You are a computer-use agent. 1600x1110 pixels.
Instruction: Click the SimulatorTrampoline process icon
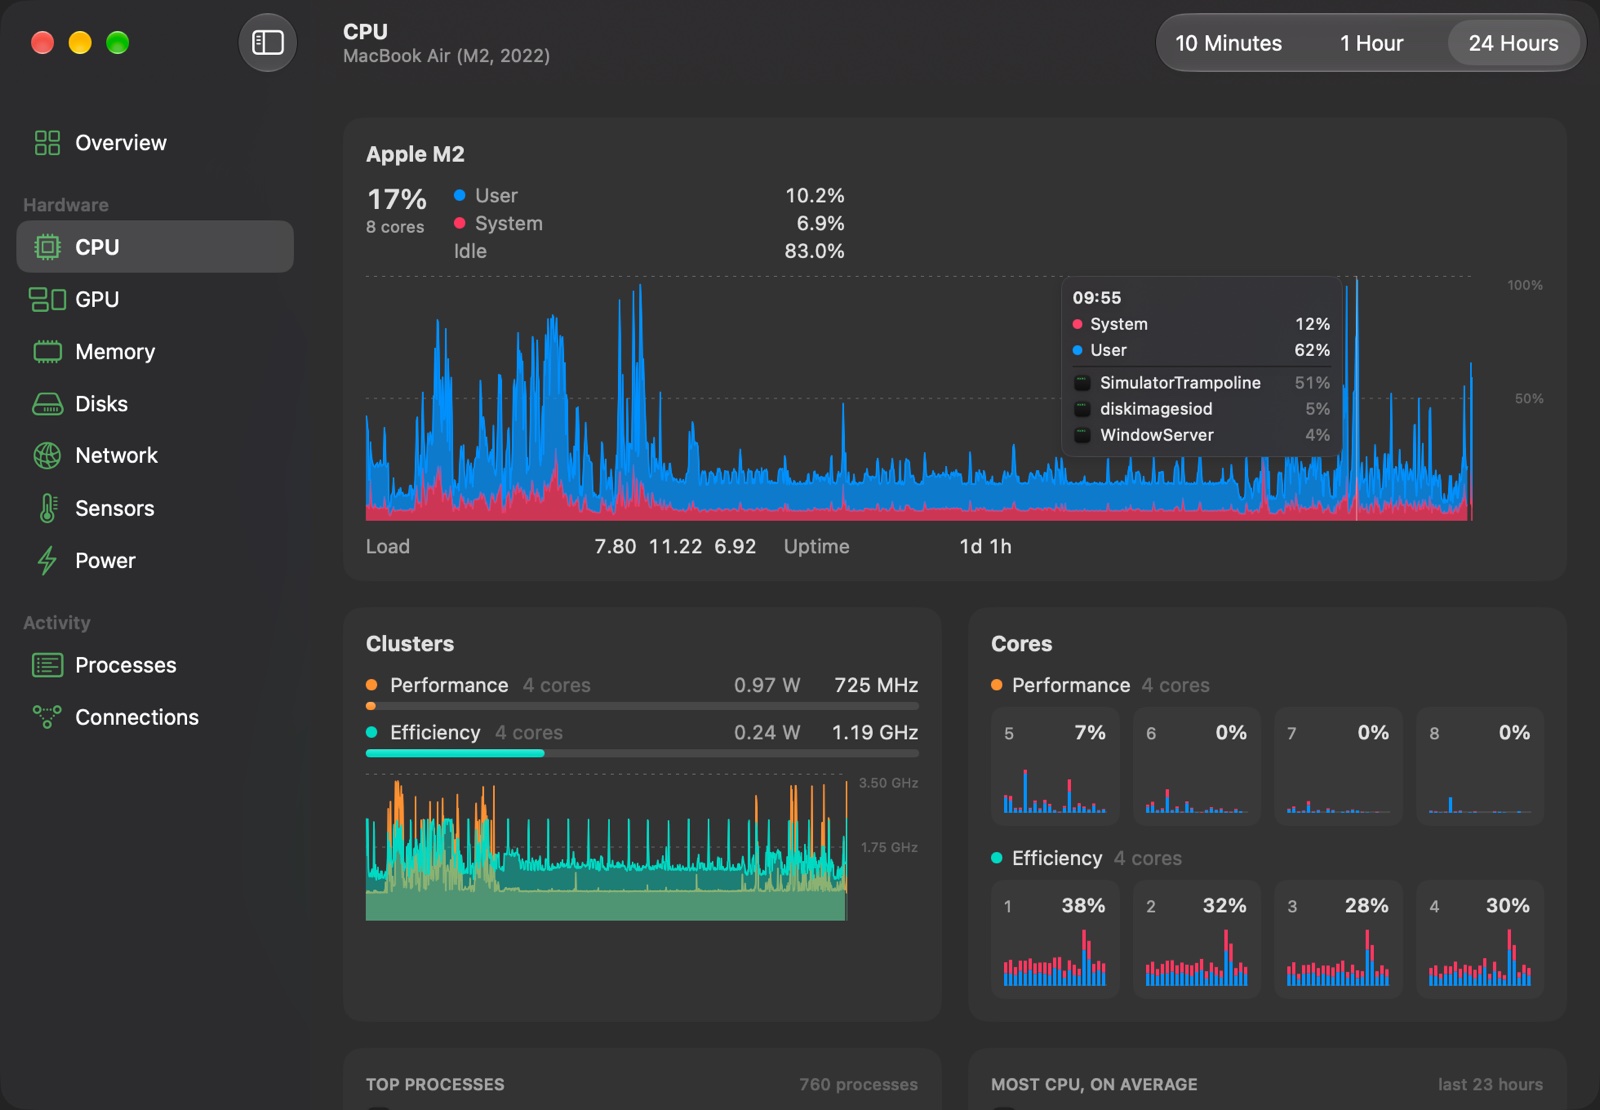pyautogui.click(x=1082, y=383)
